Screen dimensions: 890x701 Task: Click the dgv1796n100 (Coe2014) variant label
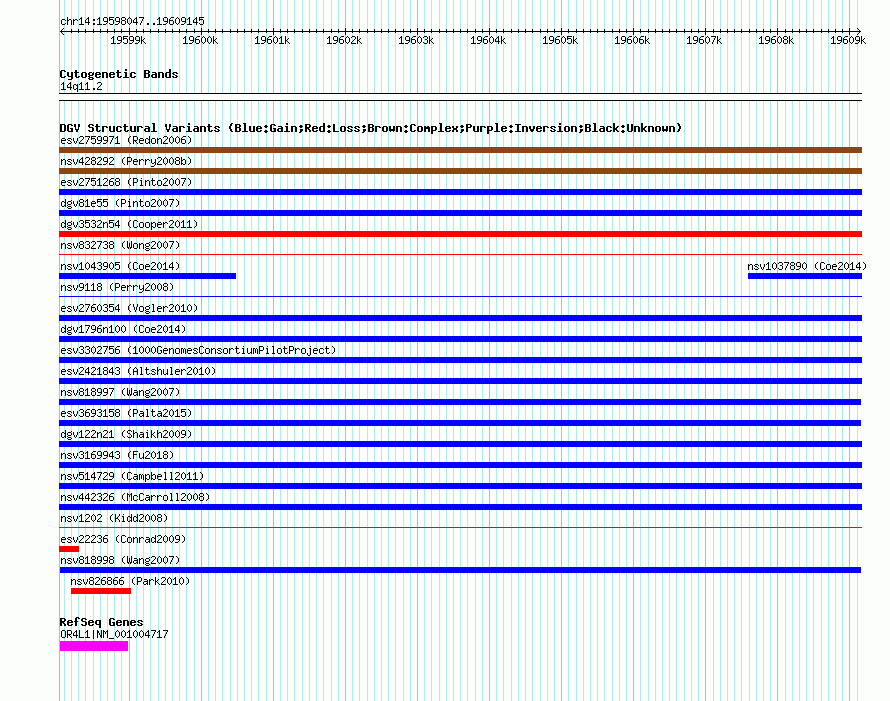coord(123,329)
